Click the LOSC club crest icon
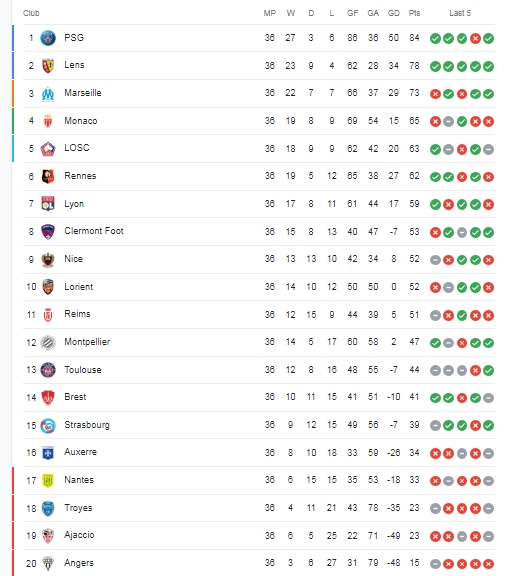This screenshot has height=576, width=510. [48, 149]
